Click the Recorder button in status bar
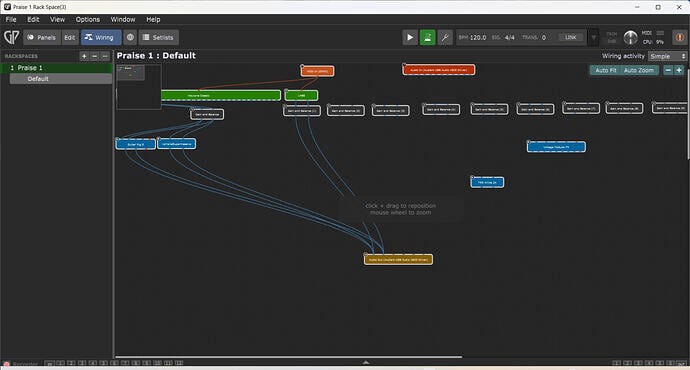 pos(21,364)
